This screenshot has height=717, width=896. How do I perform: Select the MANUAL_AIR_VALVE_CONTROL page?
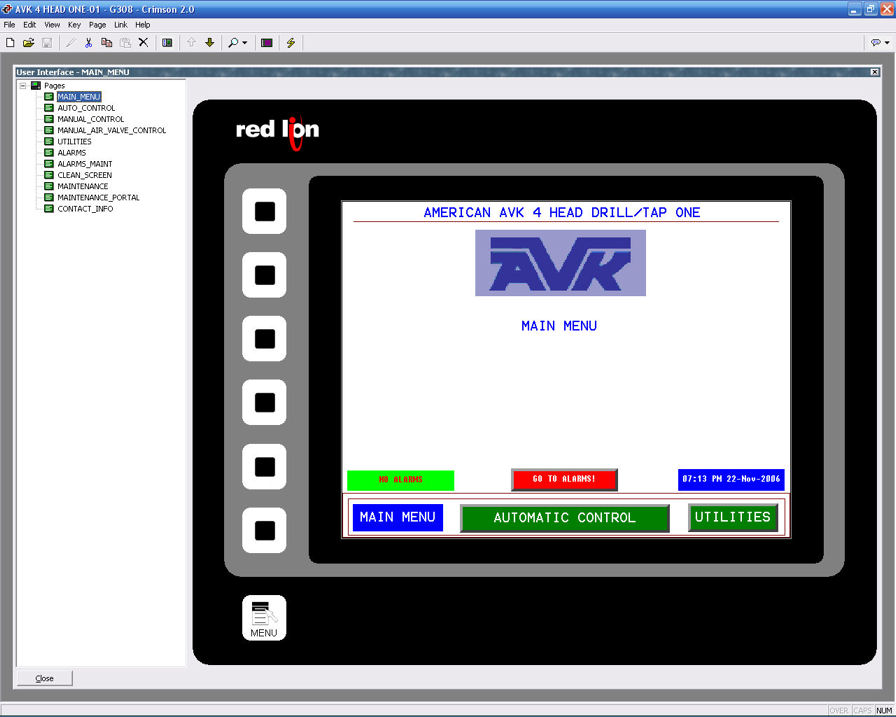(112, 130)
